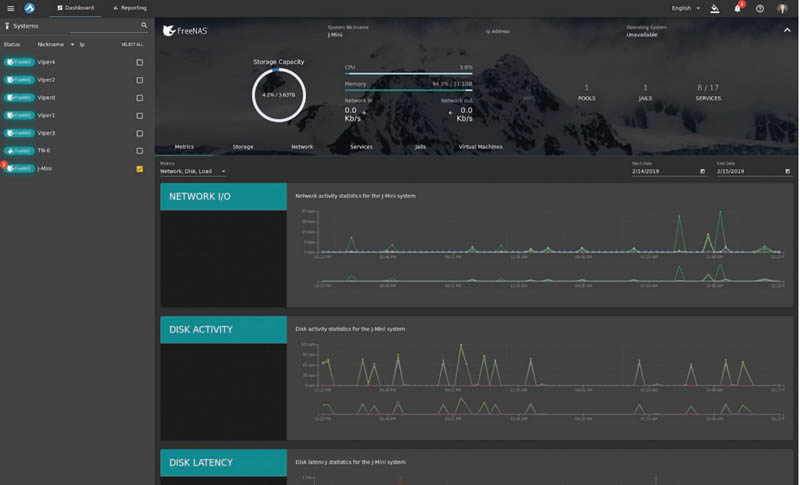Select the Virtual Machines tab
The image size is (800, 485).
click(x=480, y=147)
